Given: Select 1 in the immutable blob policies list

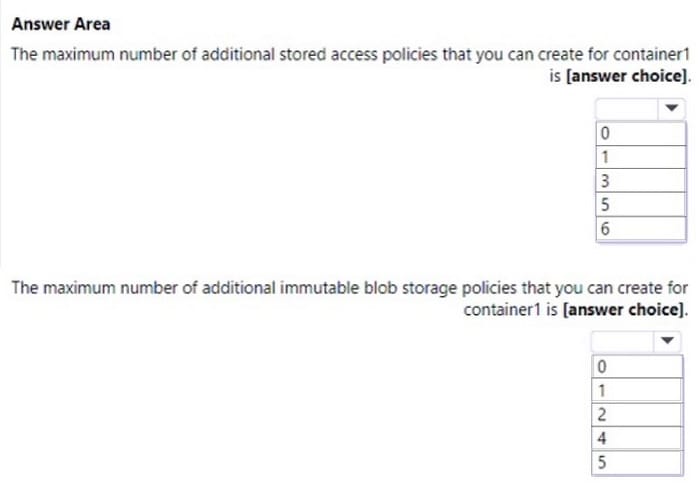Looking at the screenshot, I should click(x=637, y=391).
